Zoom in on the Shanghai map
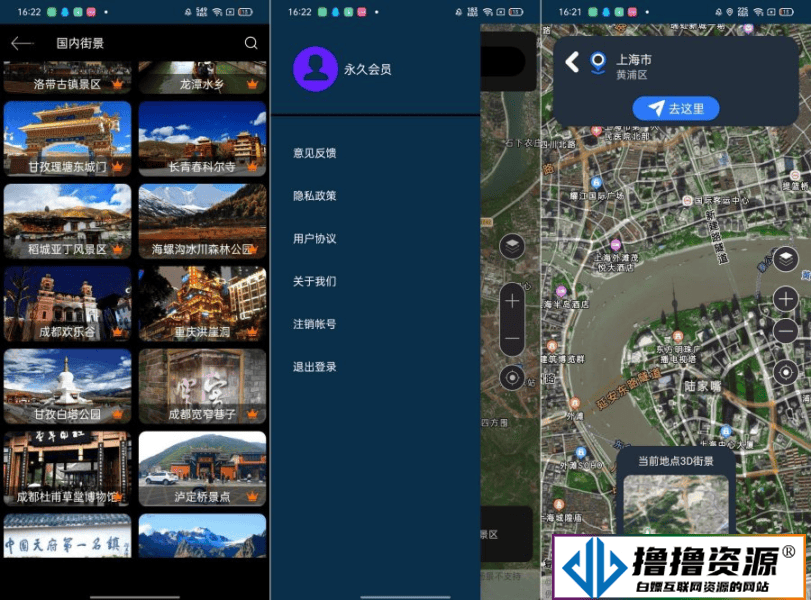The height and width of the screenshot is (600, 811). 786,299
